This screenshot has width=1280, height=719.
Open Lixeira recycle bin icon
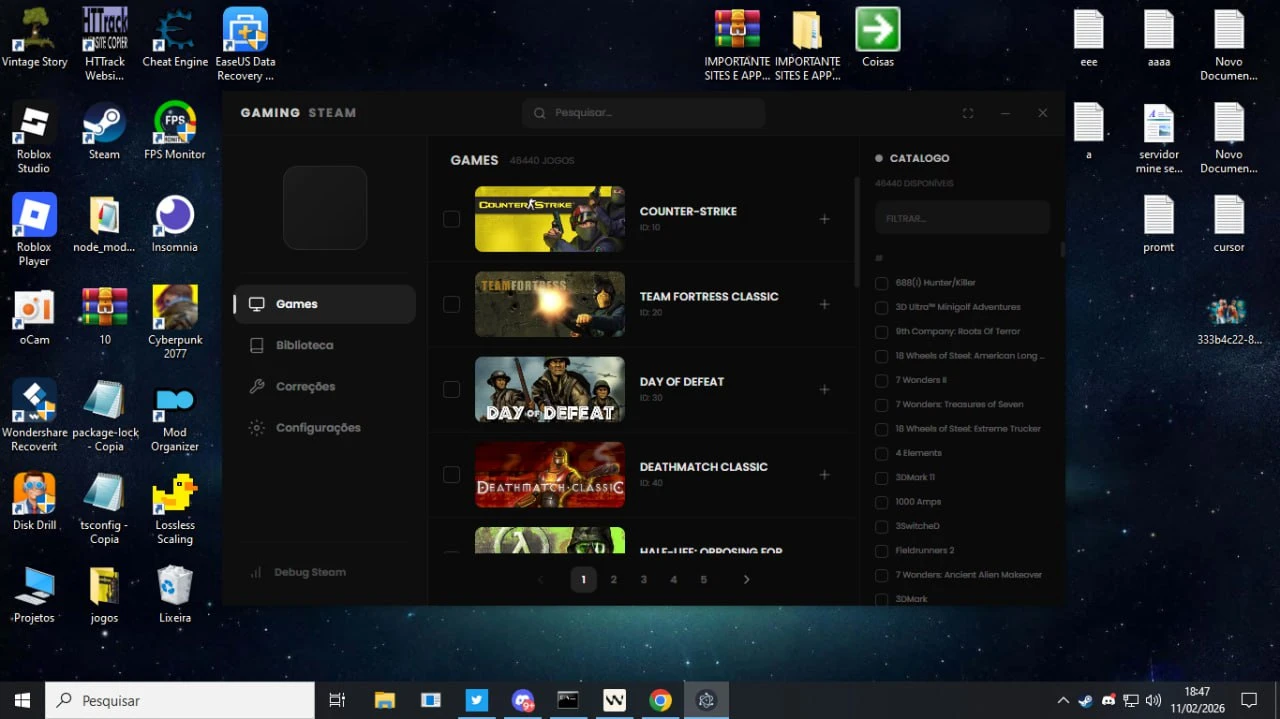pyautogui.click(x=175, y=594)
